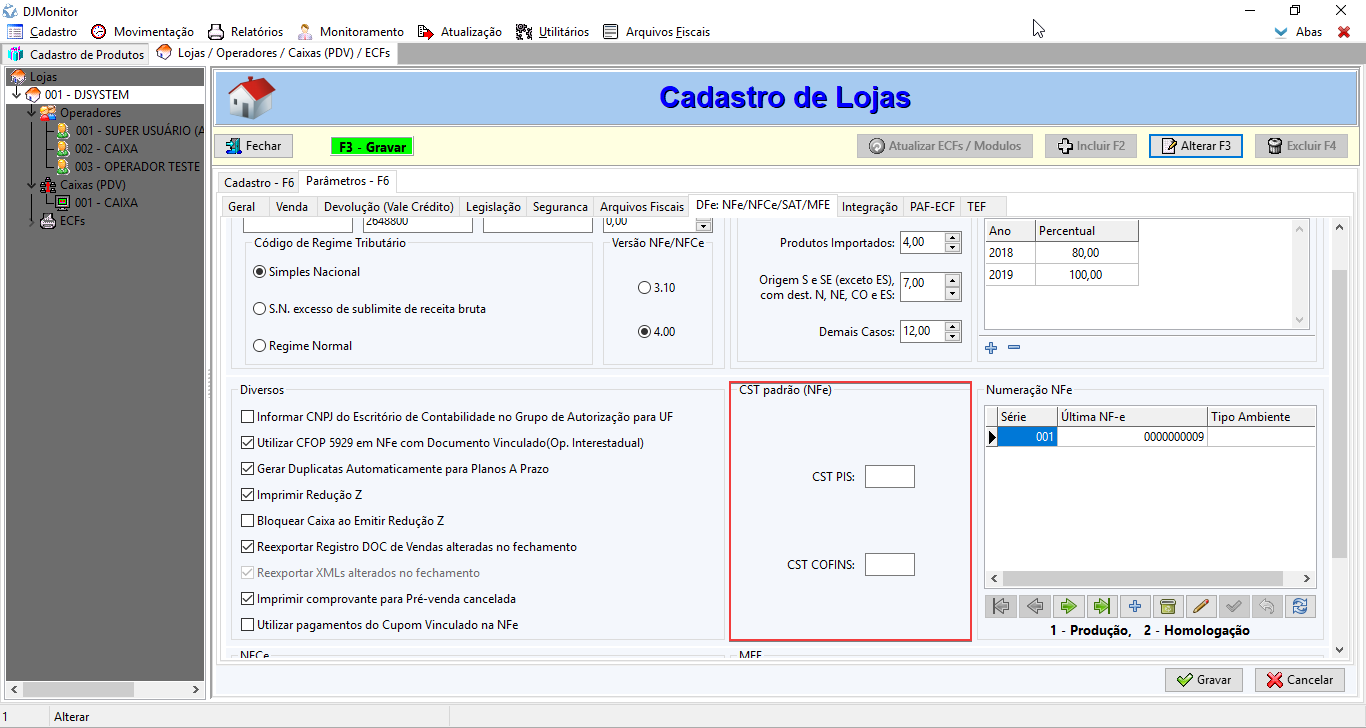The width and height of the screenshot is (1366, 728).
Task: Toggle Bloquear Caixa ao Emitir Redução Z
Action: 248,521
